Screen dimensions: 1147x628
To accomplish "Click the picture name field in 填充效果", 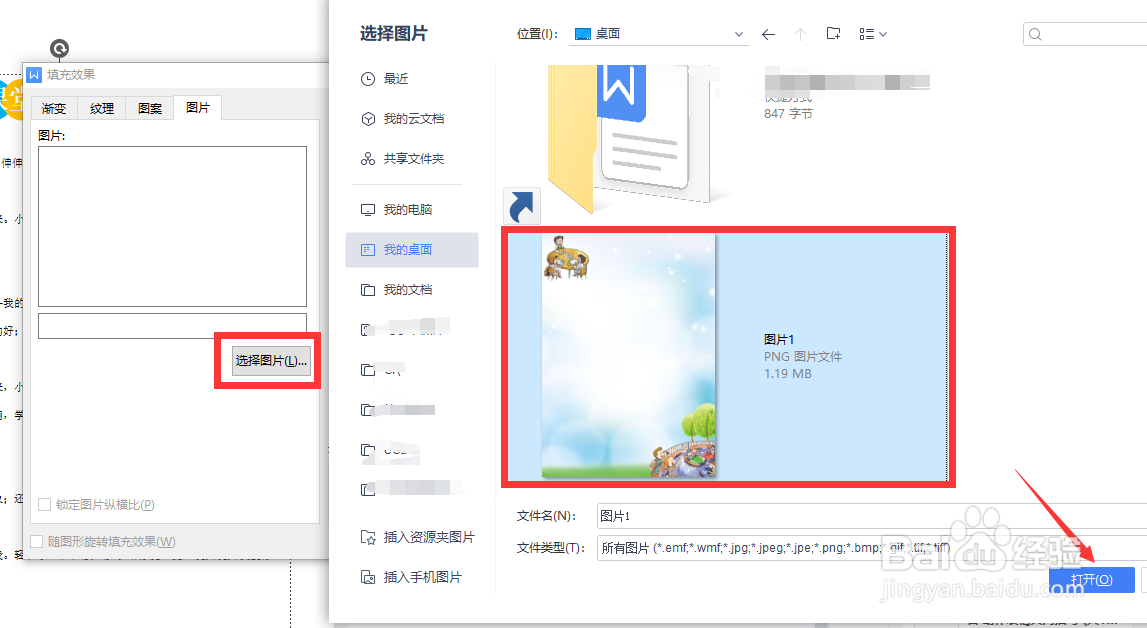I will pos(172,326).
